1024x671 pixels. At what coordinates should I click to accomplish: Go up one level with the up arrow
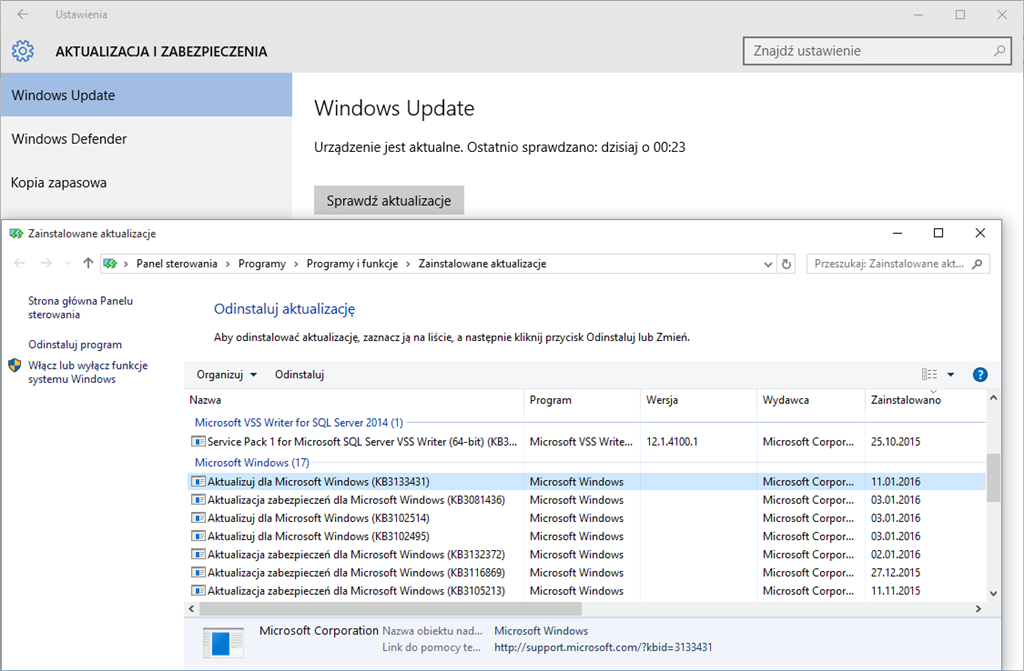[x=88, y=263]
